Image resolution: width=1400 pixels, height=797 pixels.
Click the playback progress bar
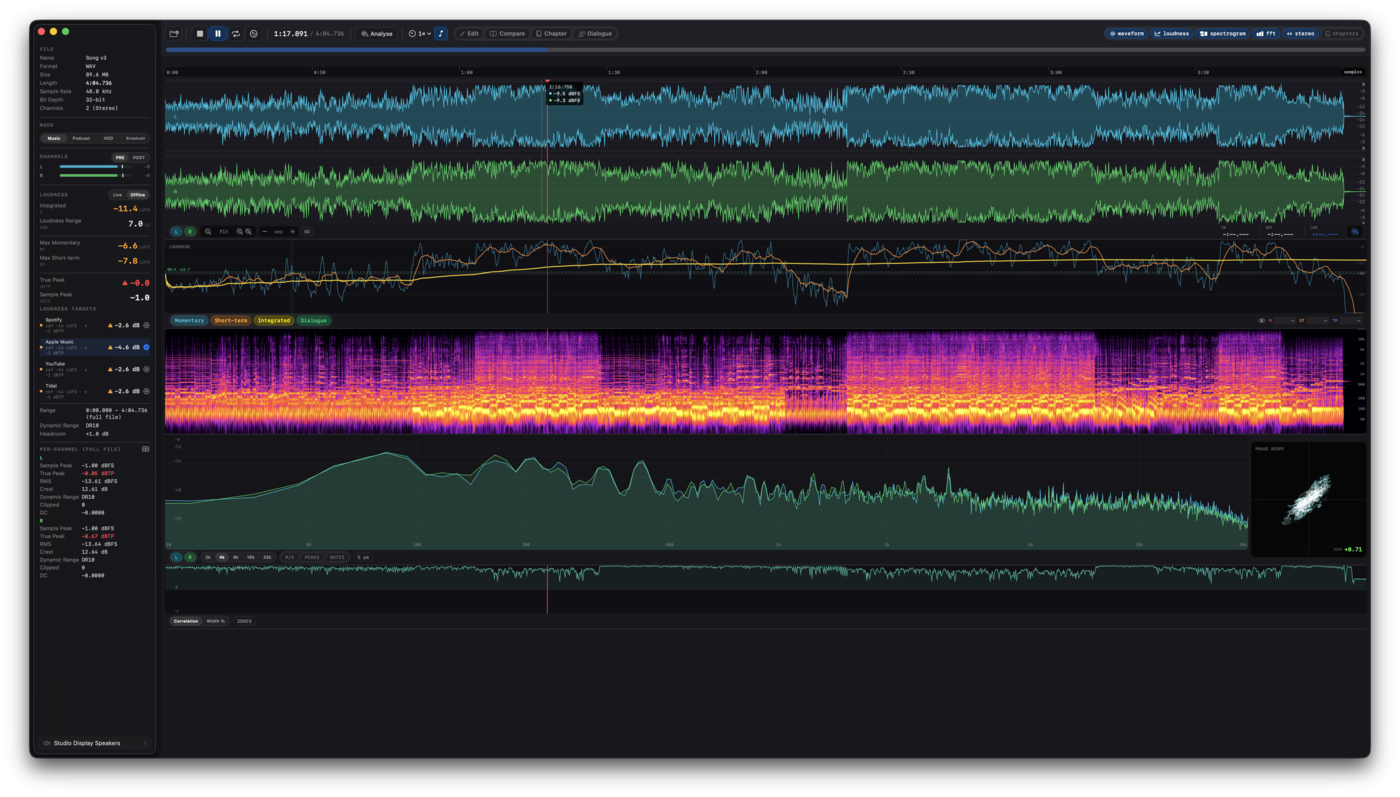[x=765, y=49]
